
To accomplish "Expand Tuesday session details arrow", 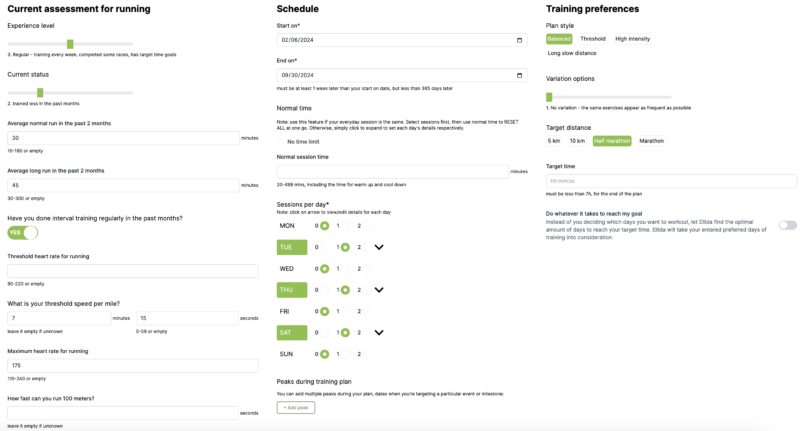I will [379, 247].
